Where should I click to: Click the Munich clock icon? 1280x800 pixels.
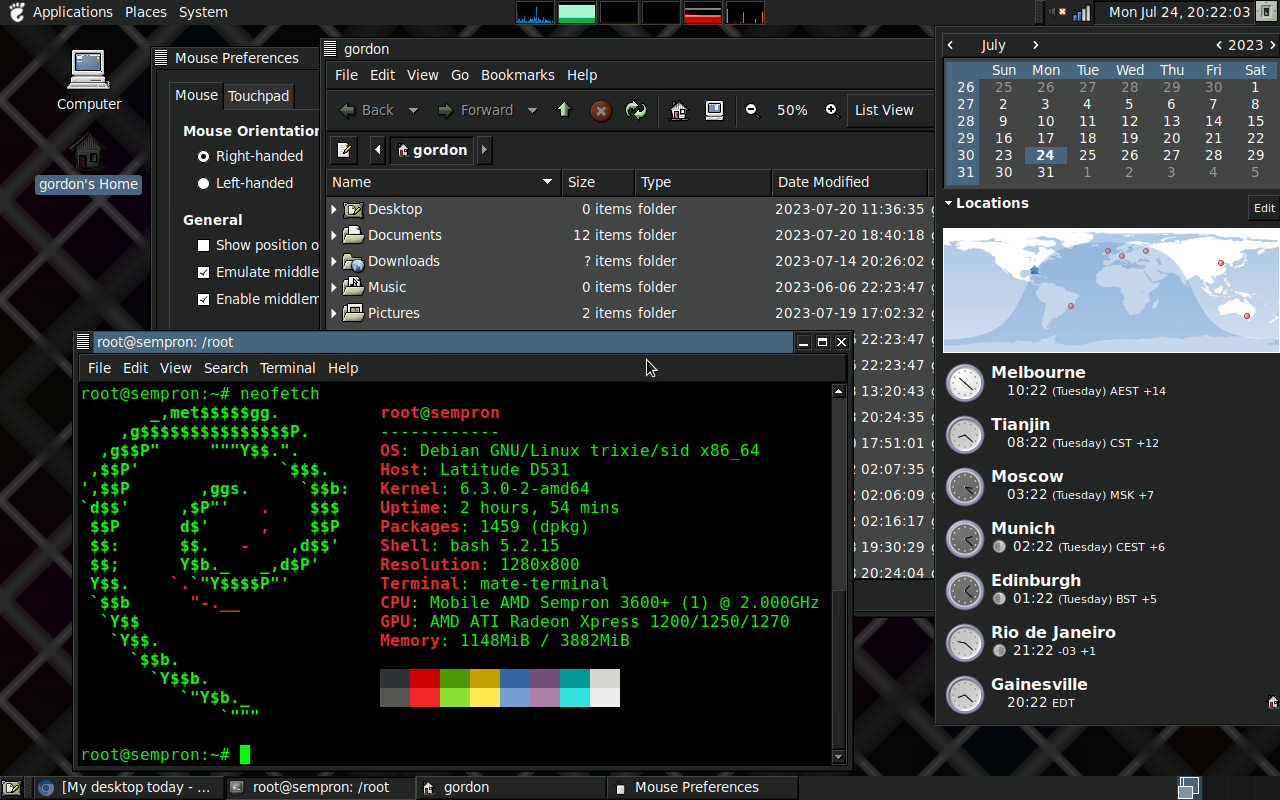click(965, 539)
